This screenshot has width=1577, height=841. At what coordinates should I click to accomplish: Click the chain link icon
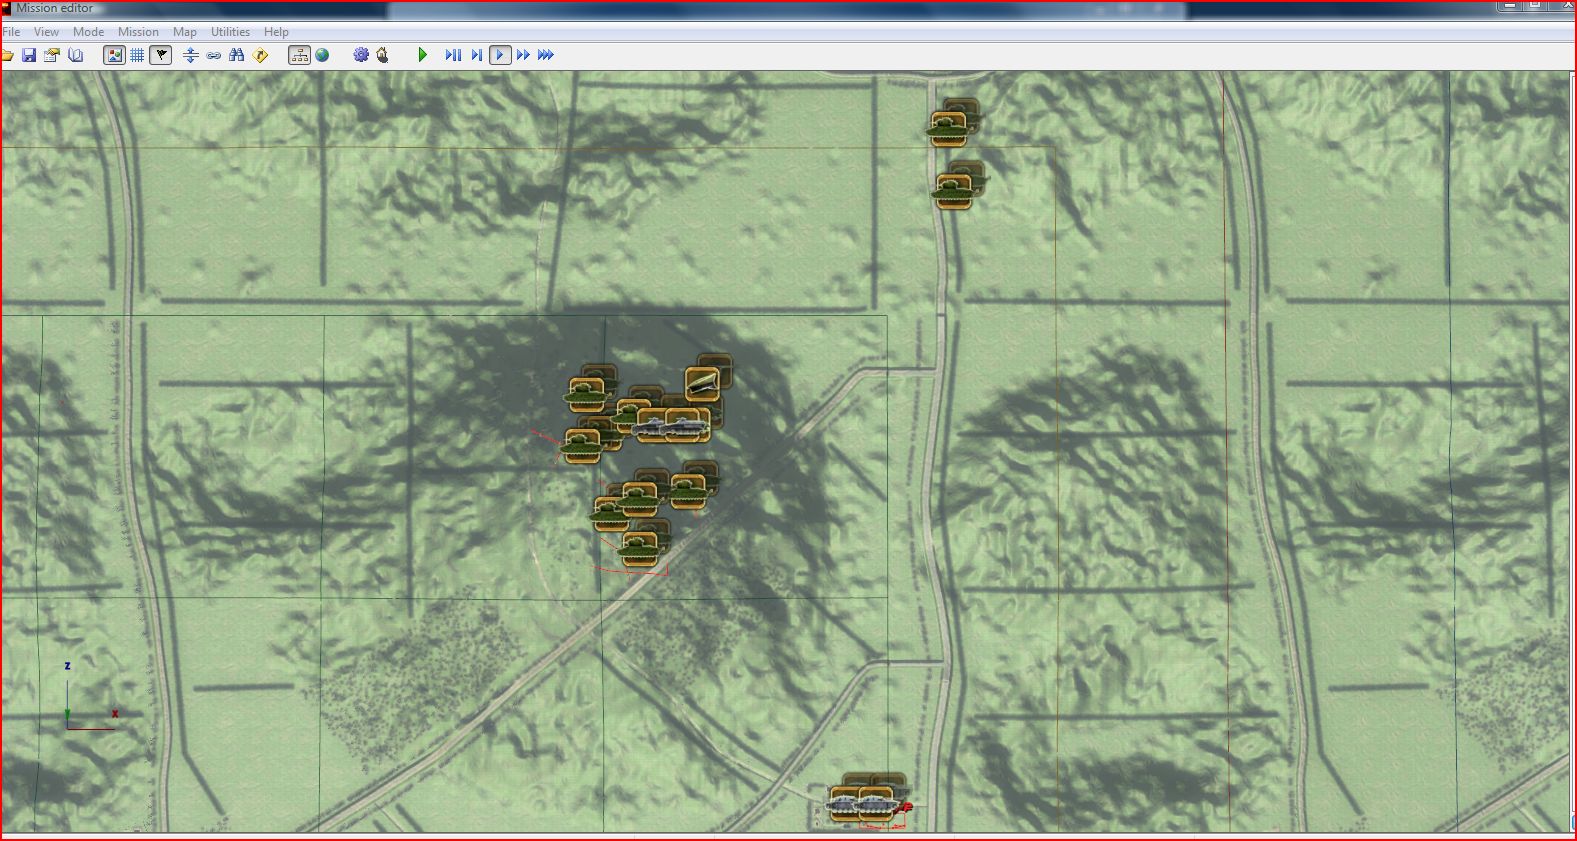click(213, 55)
